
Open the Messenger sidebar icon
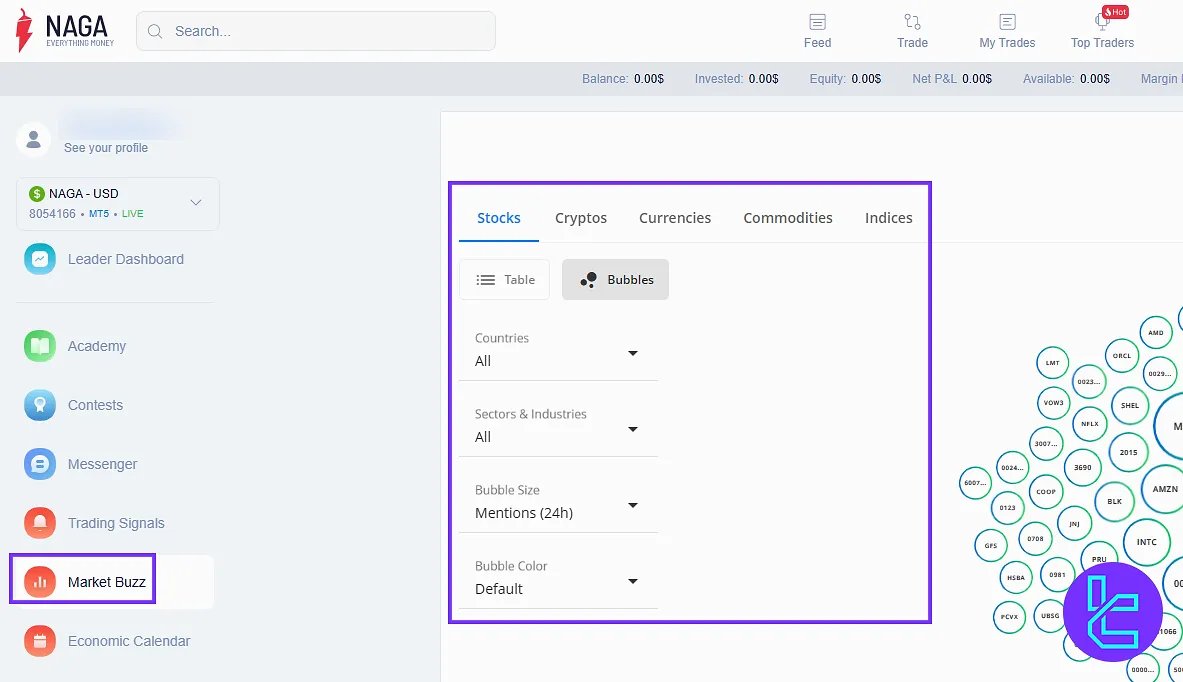click(x=40, y=464)
